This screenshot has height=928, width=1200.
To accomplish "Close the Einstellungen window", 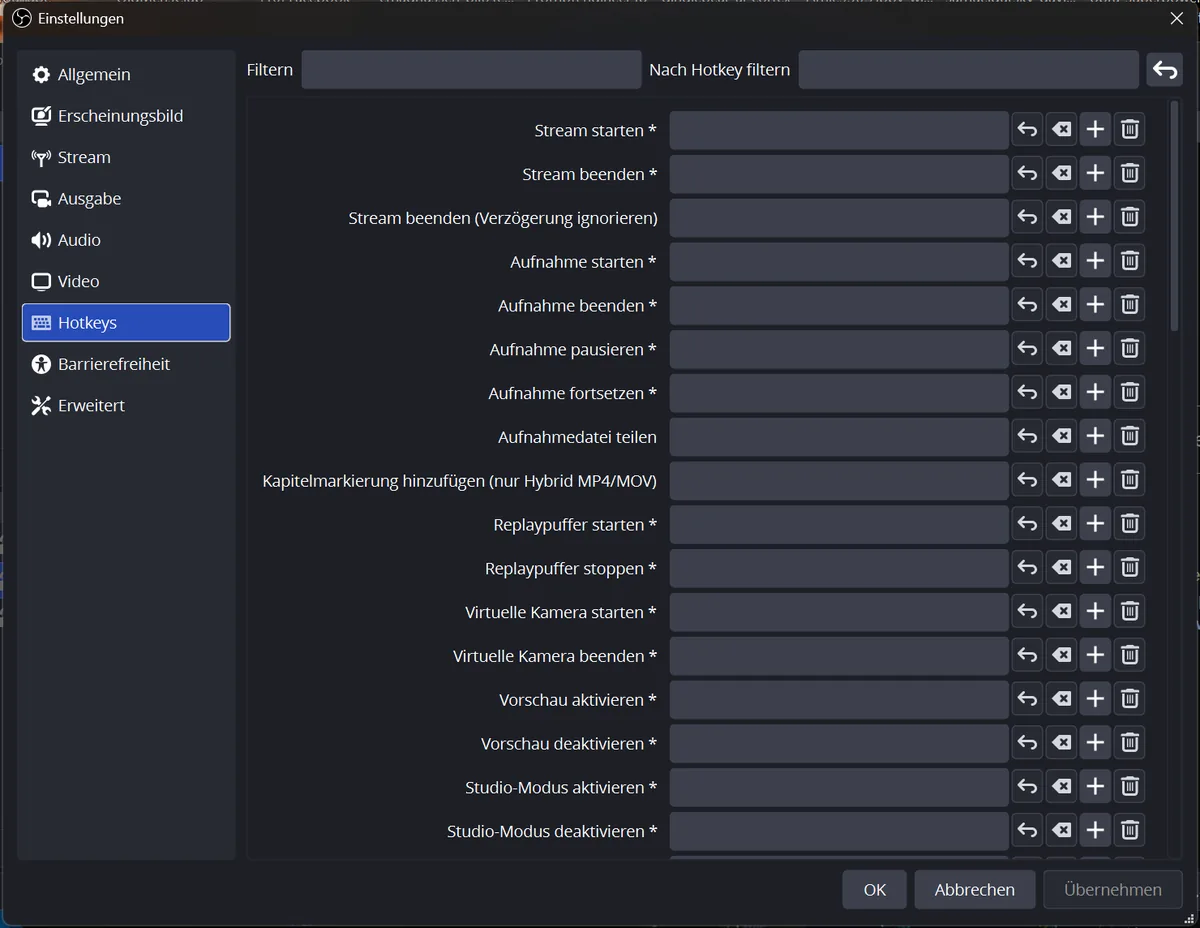I will coord(1177,18).
